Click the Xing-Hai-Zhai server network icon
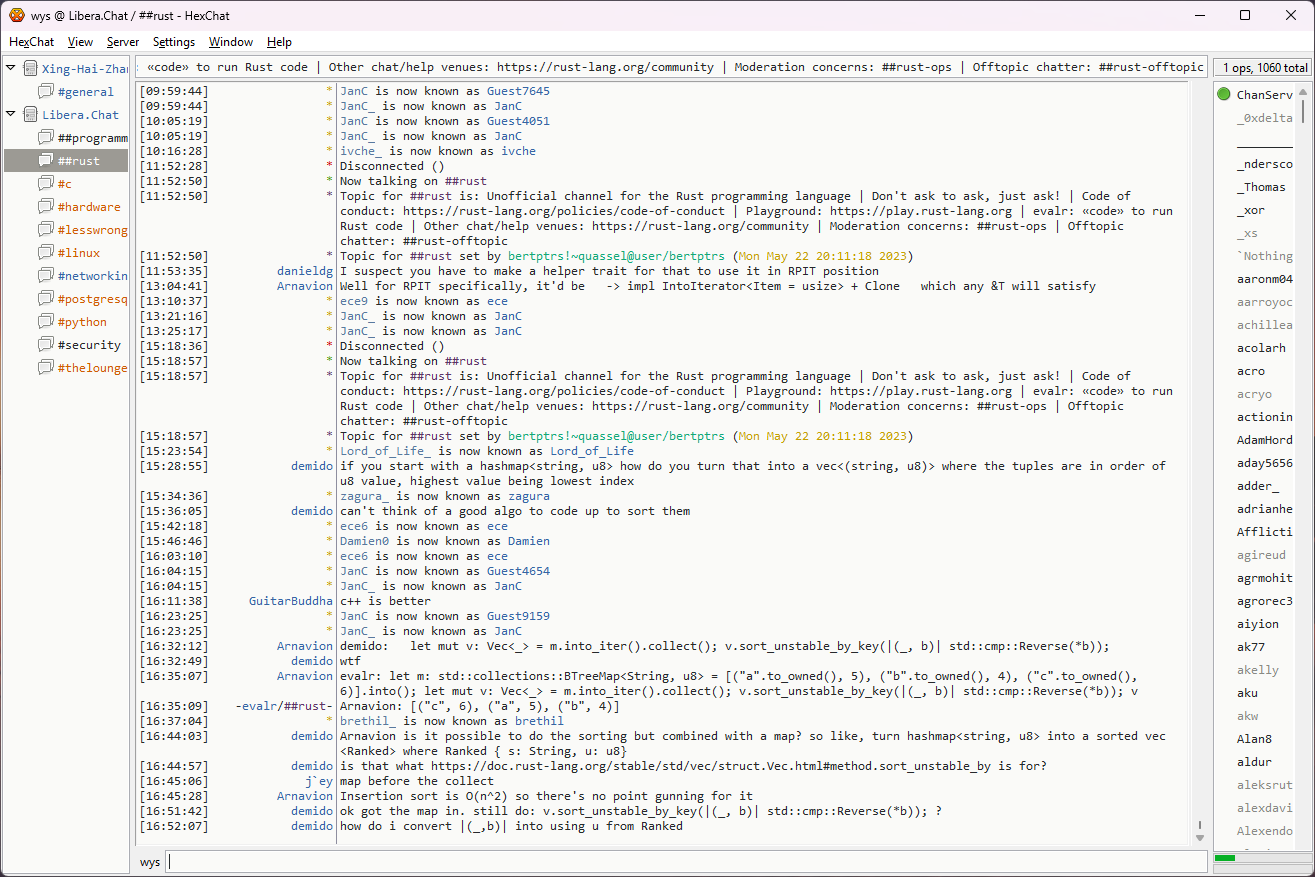Screen dimensions: 1315x877 (x=30, y=69)
